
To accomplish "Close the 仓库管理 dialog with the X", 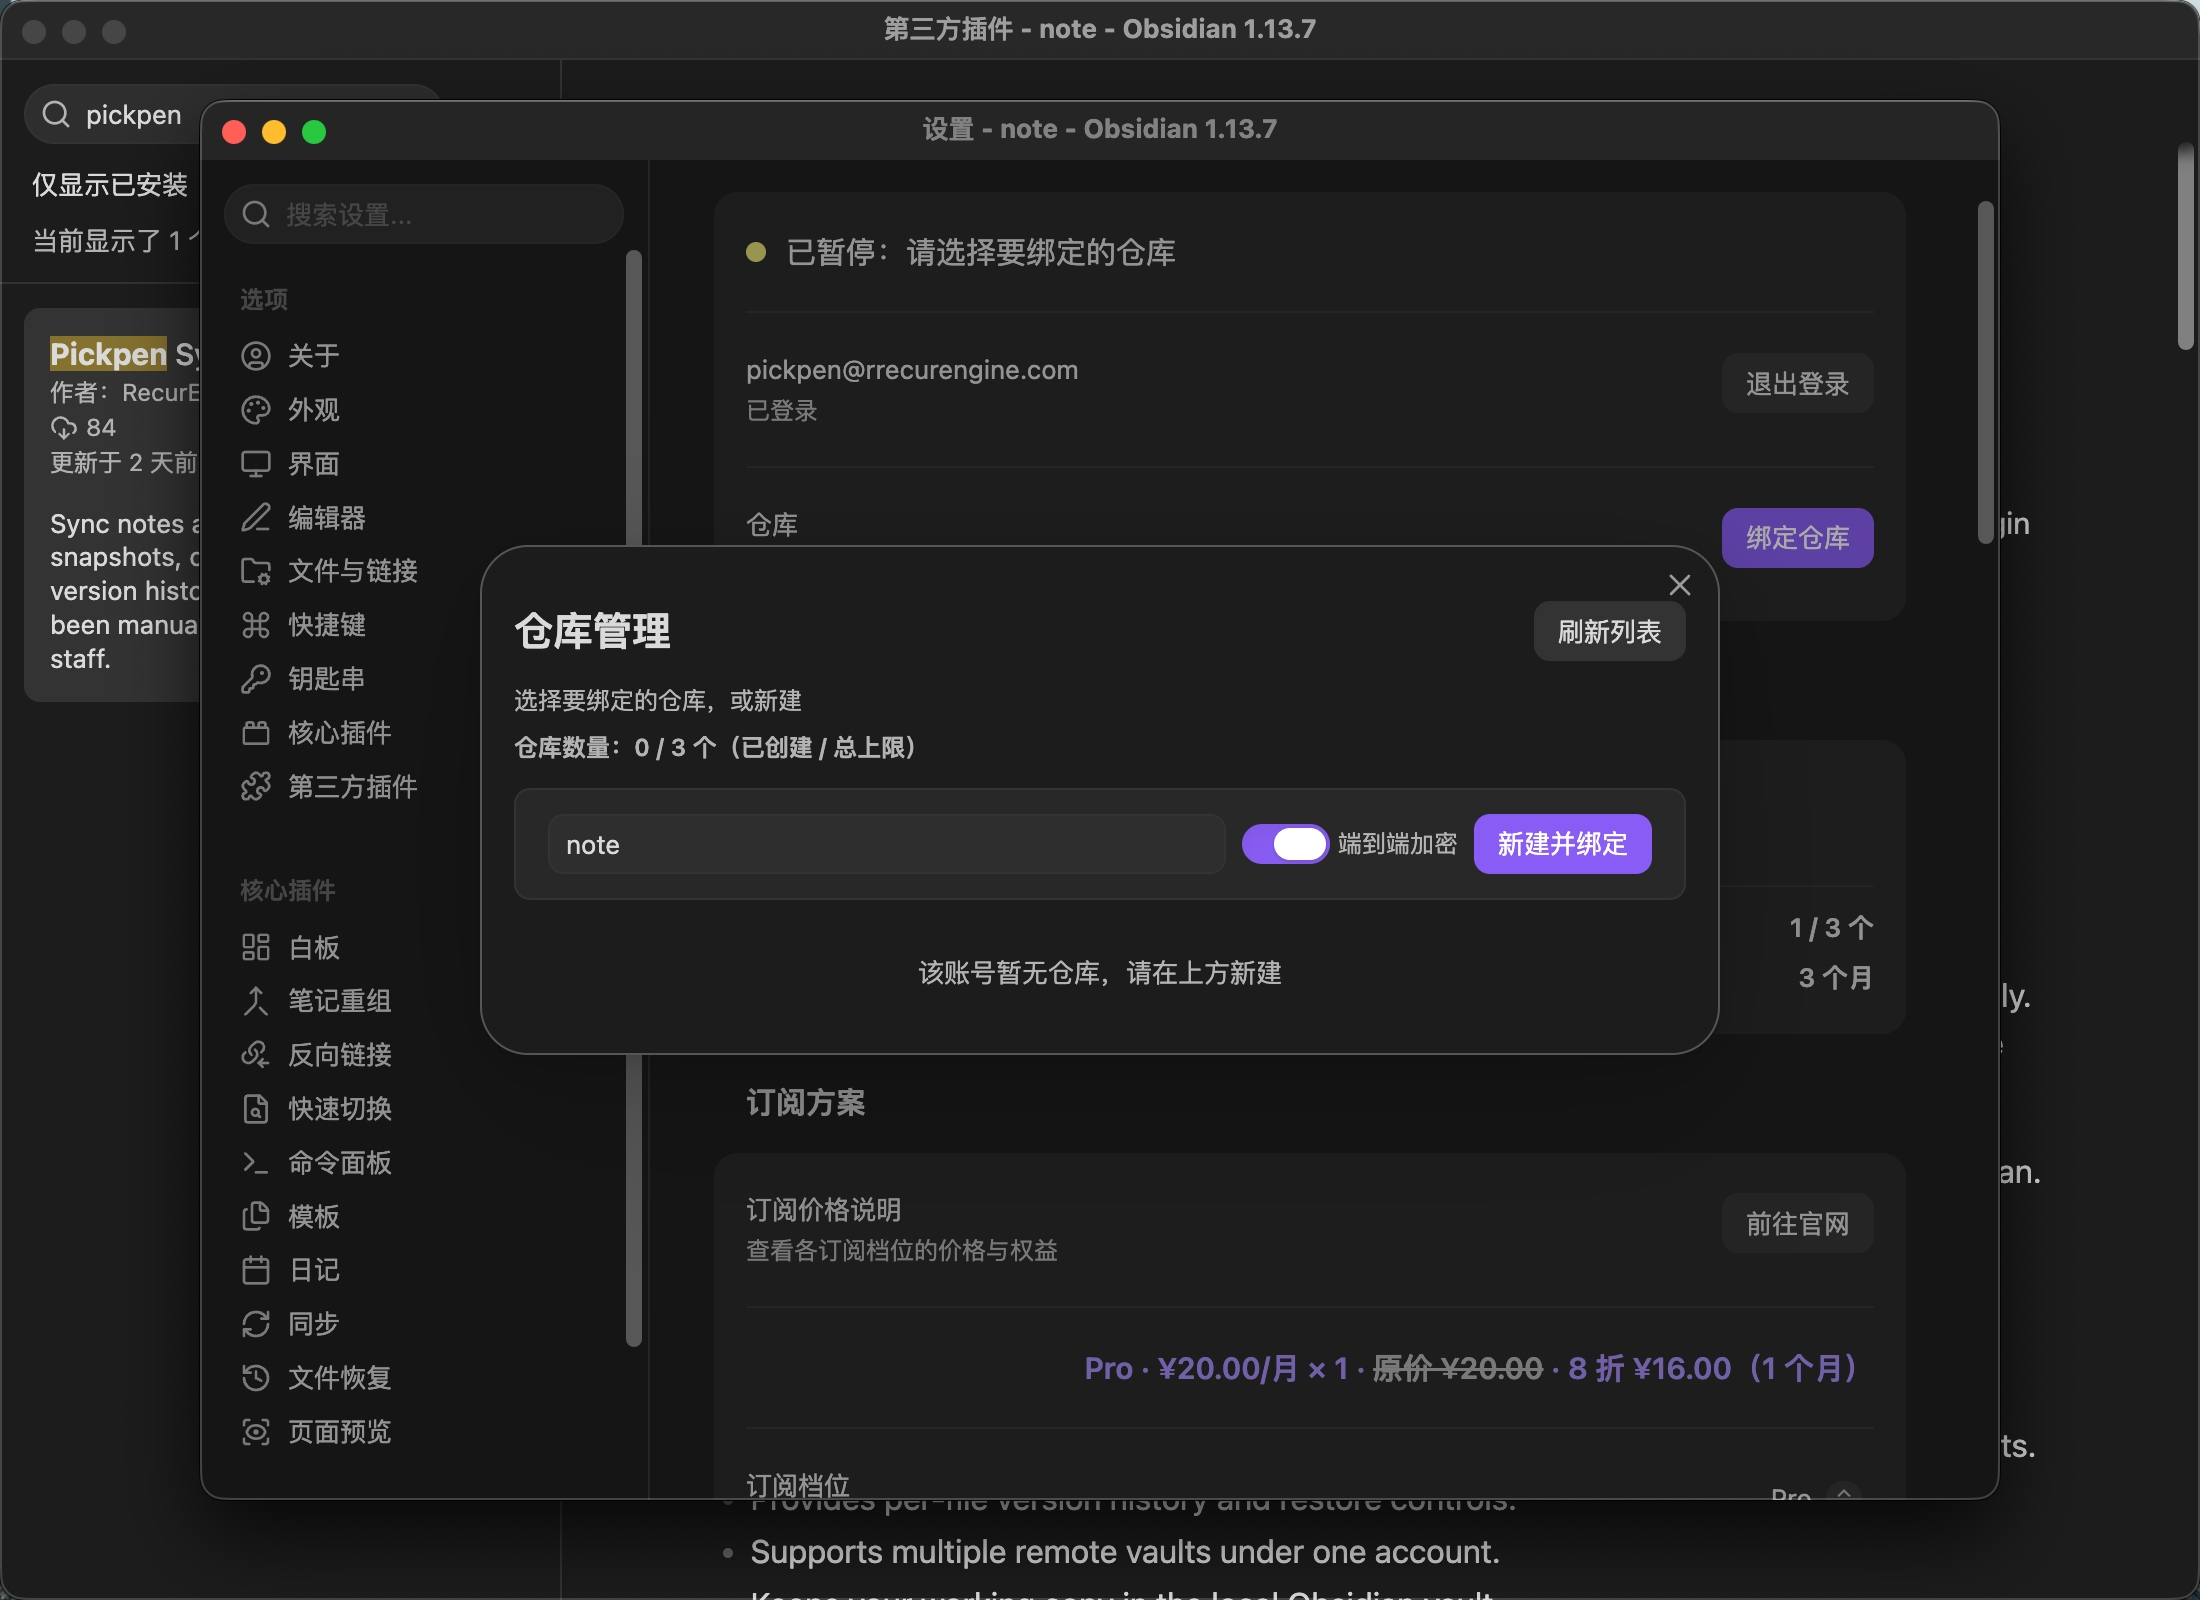I will coord(1680,585).
